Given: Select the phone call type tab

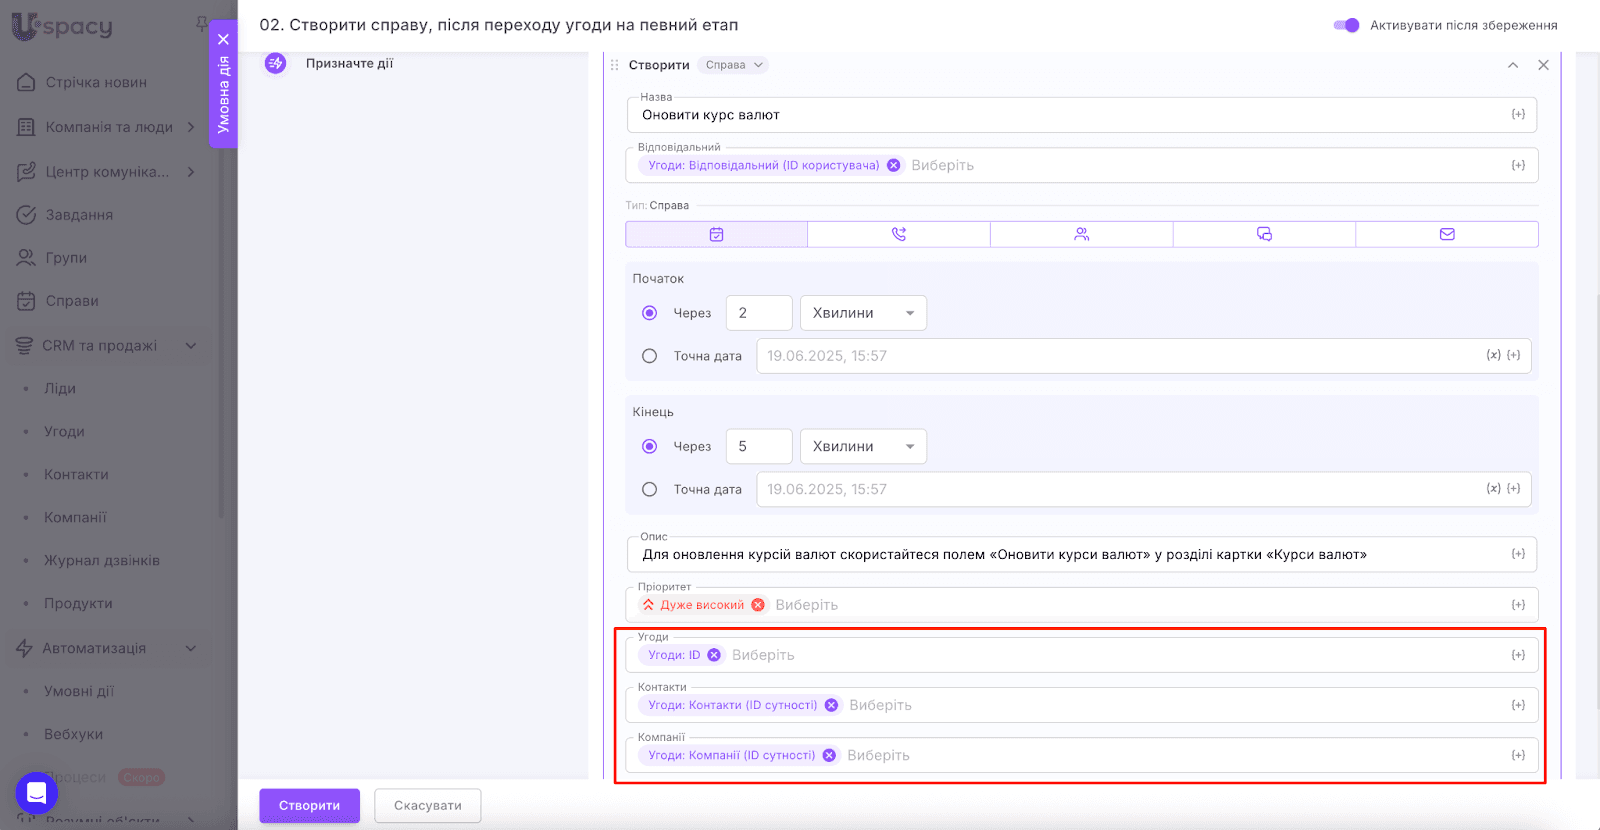Looking at the screenshot, I should coord(899,234).
